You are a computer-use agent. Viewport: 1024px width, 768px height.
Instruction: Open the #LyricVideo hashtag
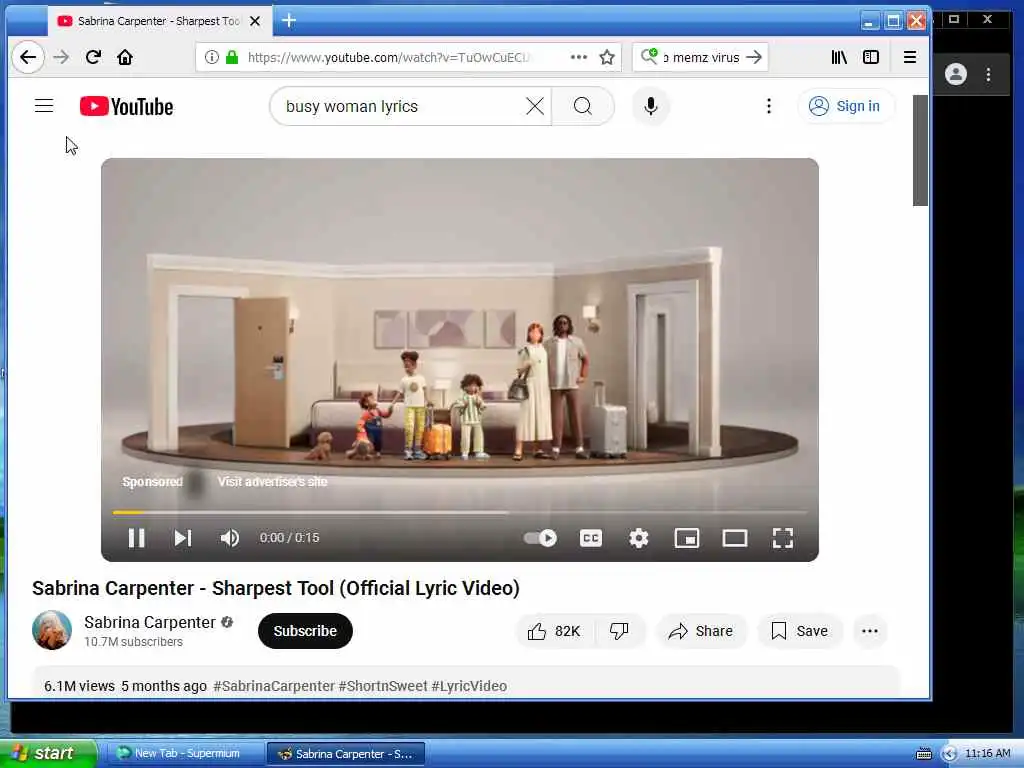tap(469, 686)
